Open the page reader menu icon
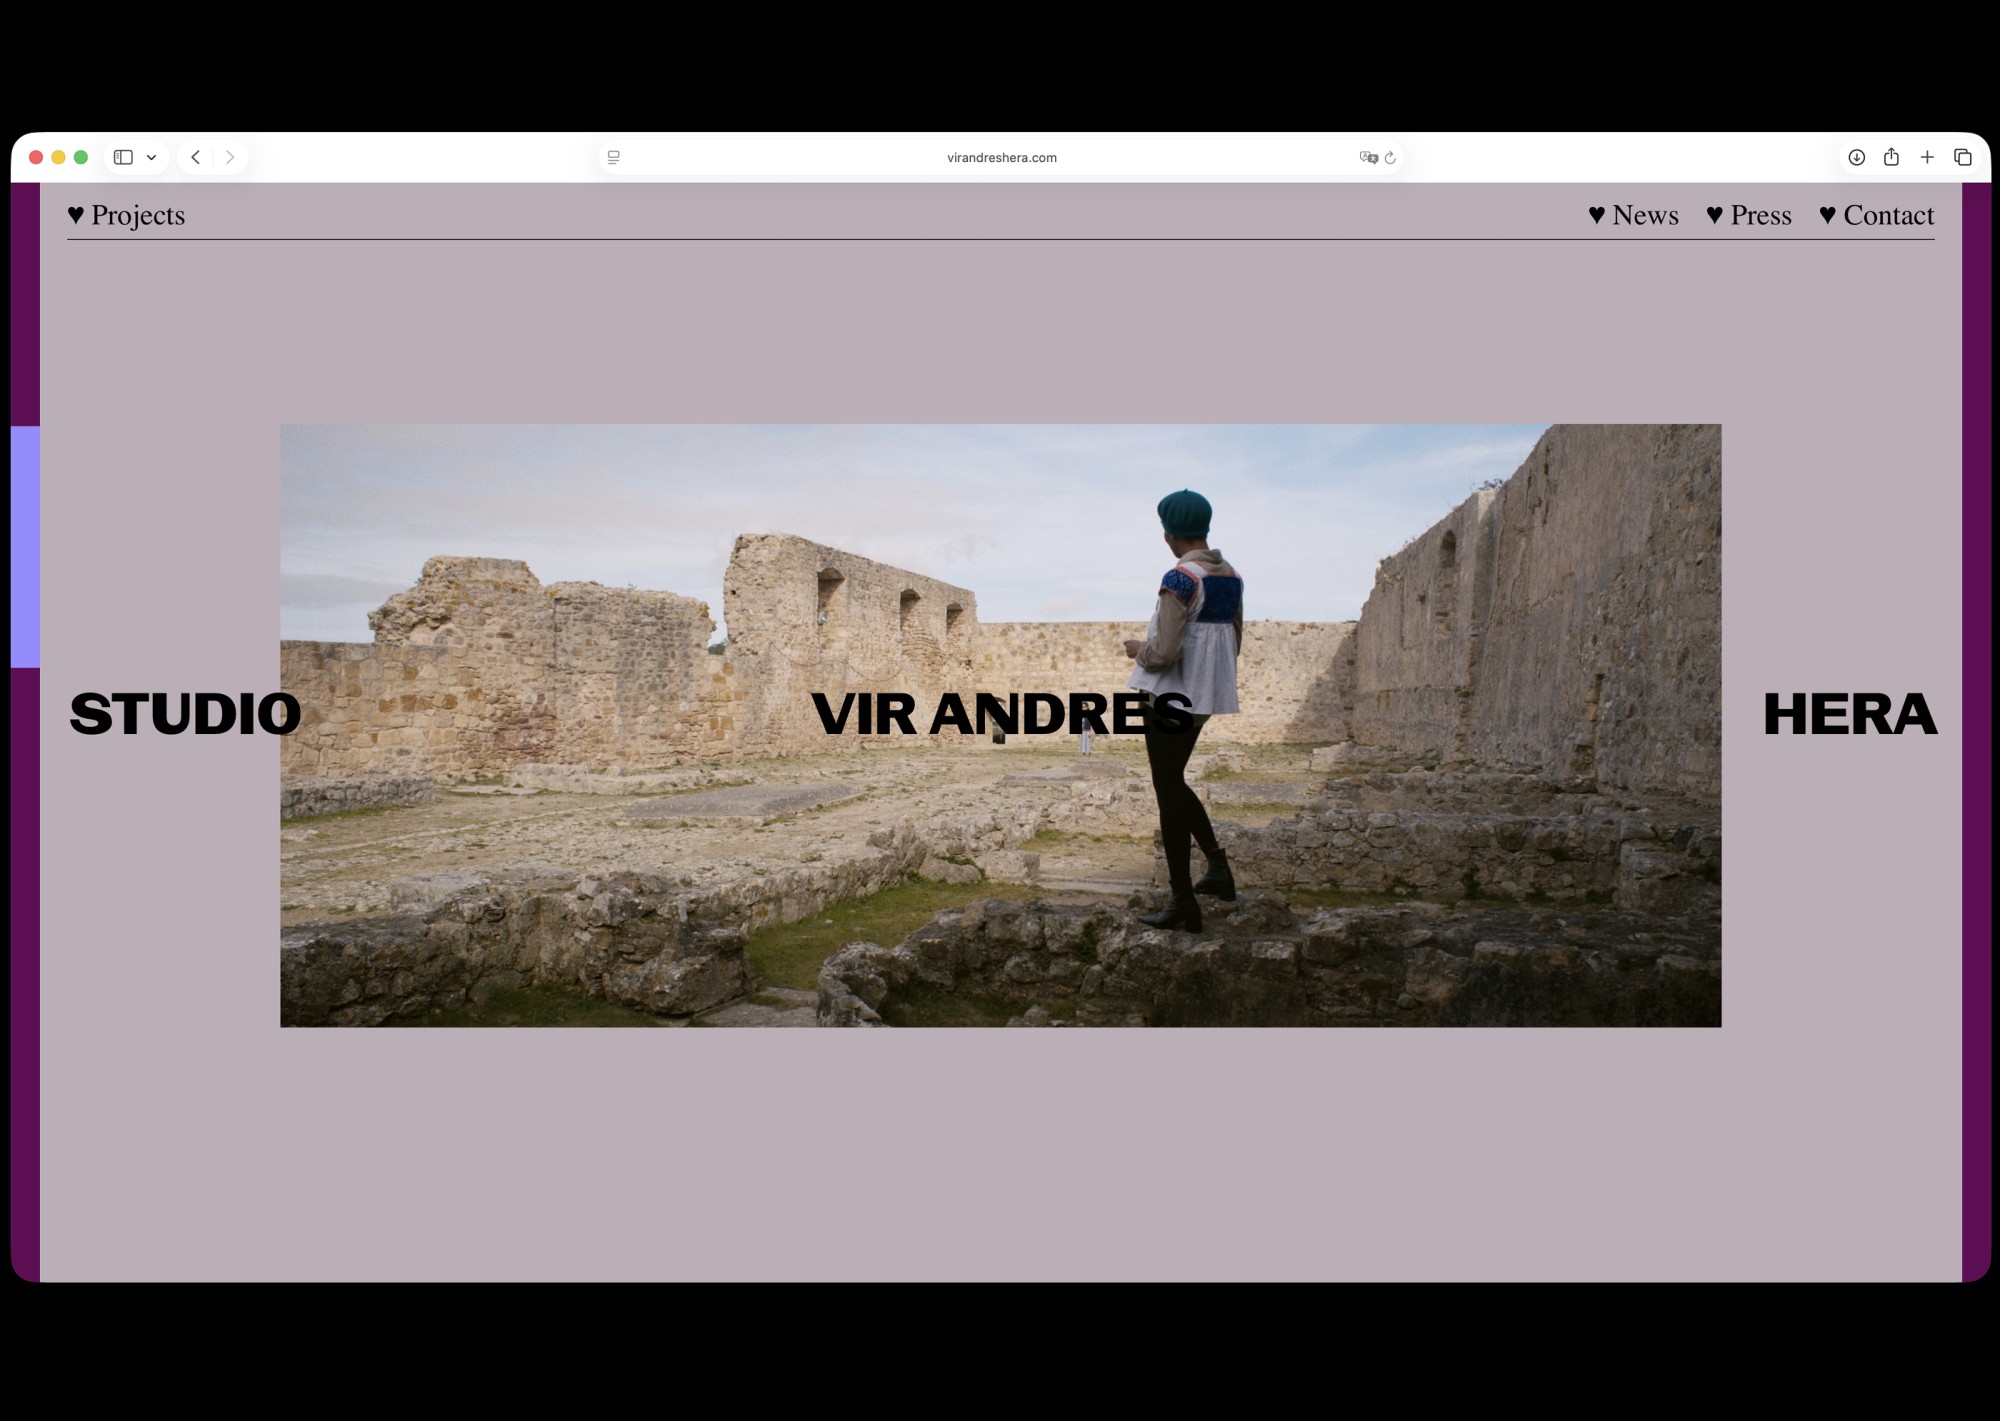 [614, 157]
